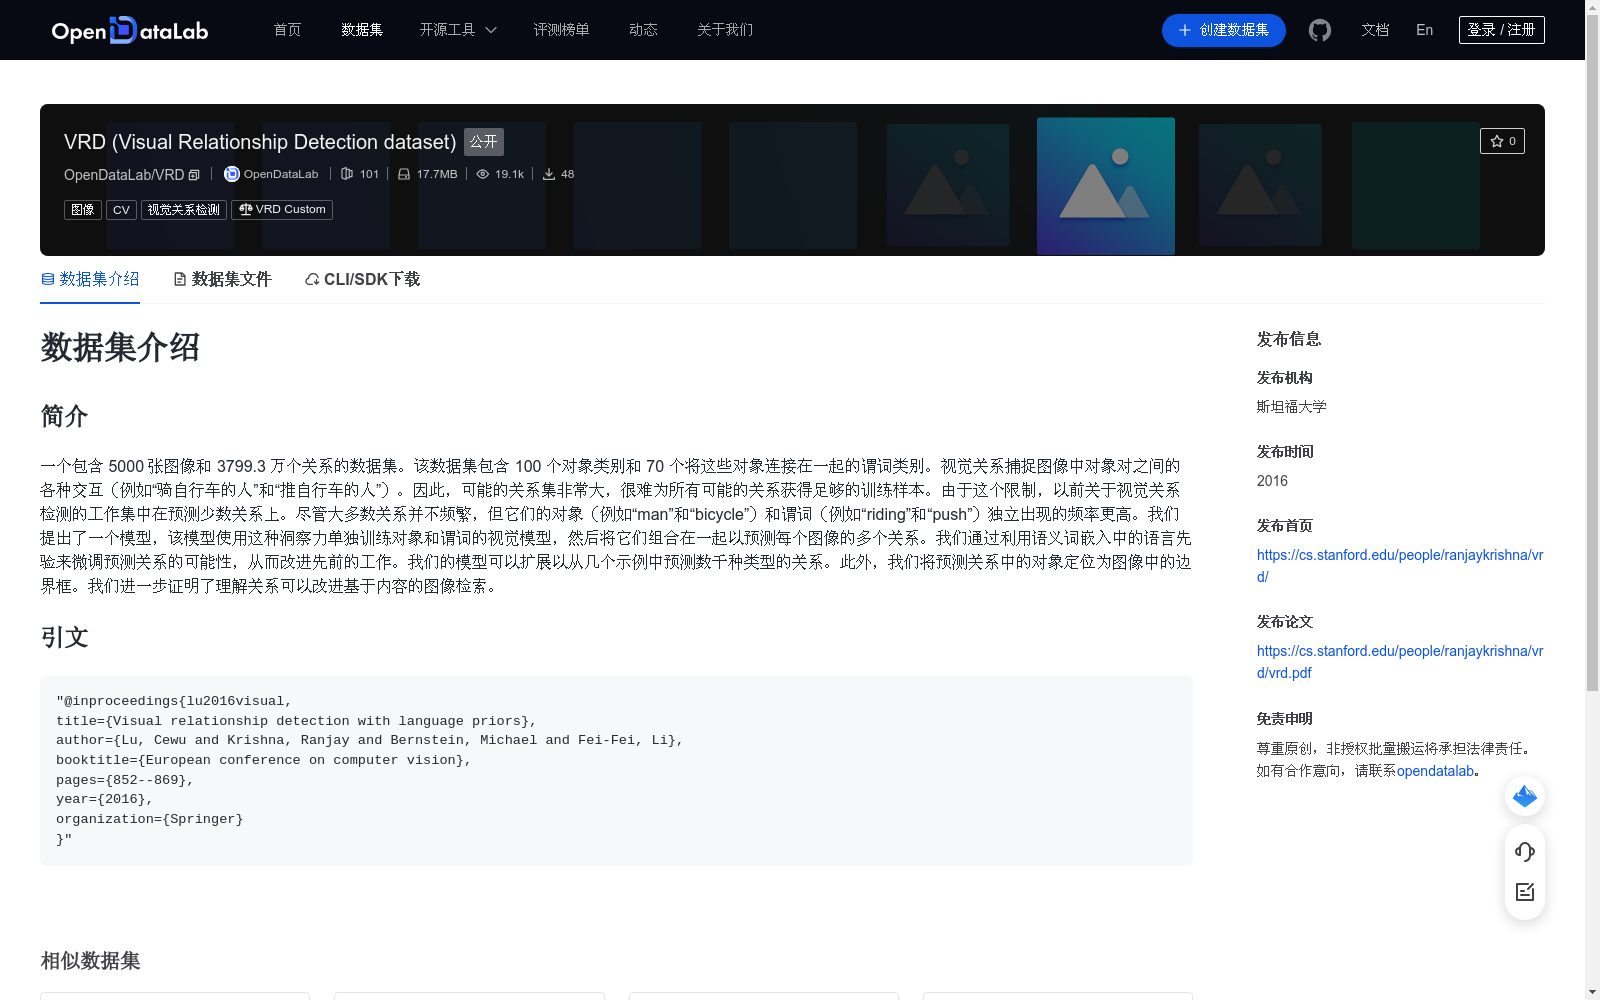The width and height of the screenshot is (1600, 1000).
Task: Switch to CLI/SDK下载 tab
Action: (x=362, y=279)
